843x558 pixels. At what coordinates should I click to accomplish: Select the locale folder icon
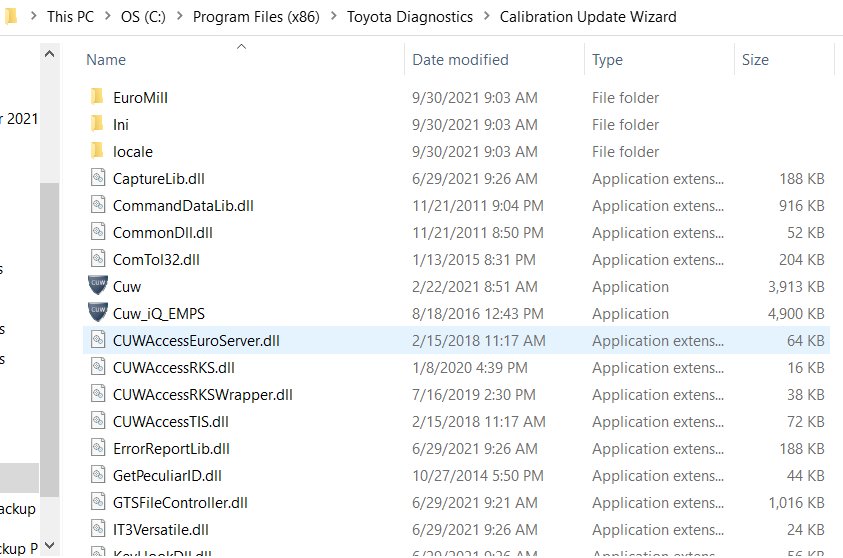97,151
